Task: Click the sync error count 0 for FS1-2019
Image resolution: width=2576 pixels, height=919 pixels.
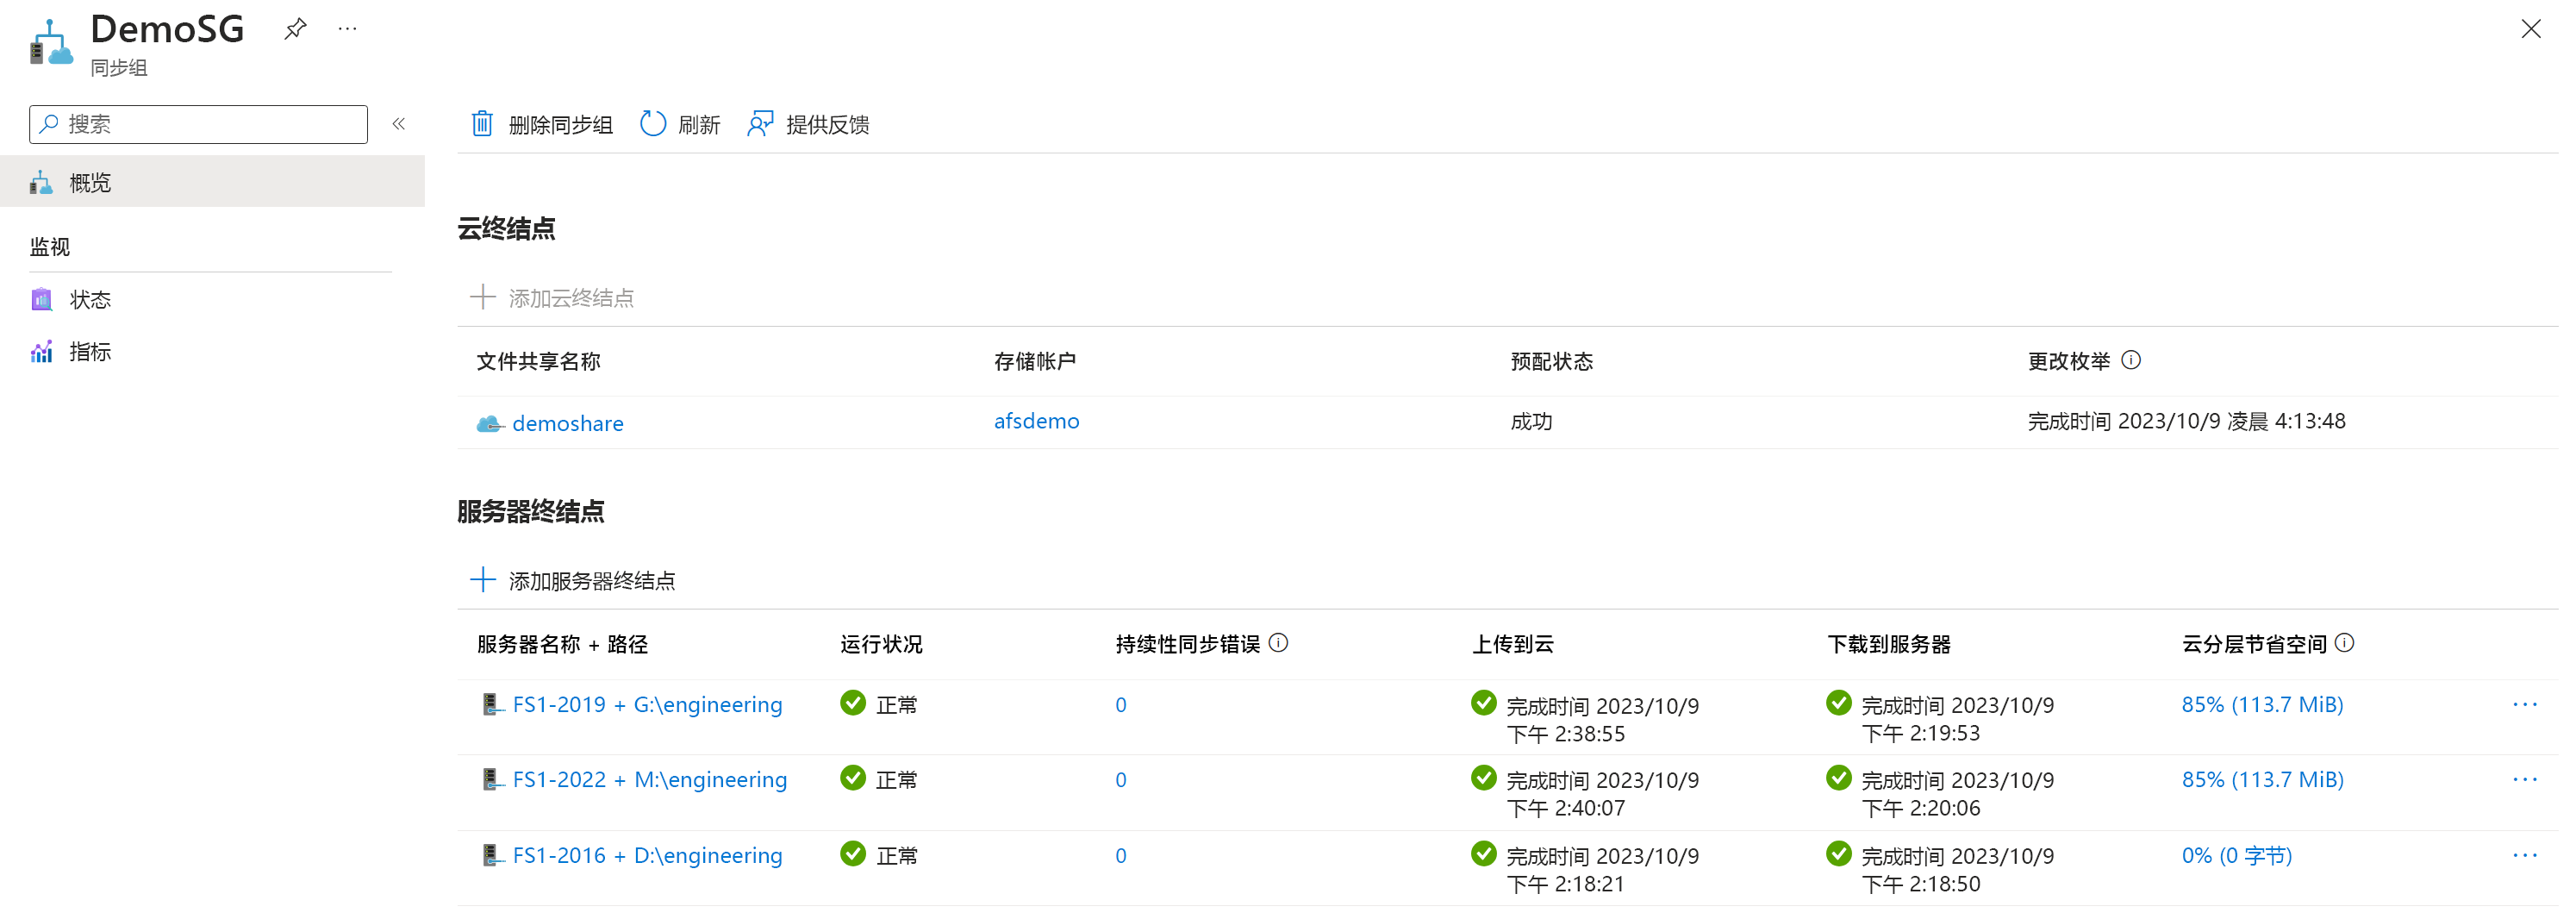Action: 1120,704
